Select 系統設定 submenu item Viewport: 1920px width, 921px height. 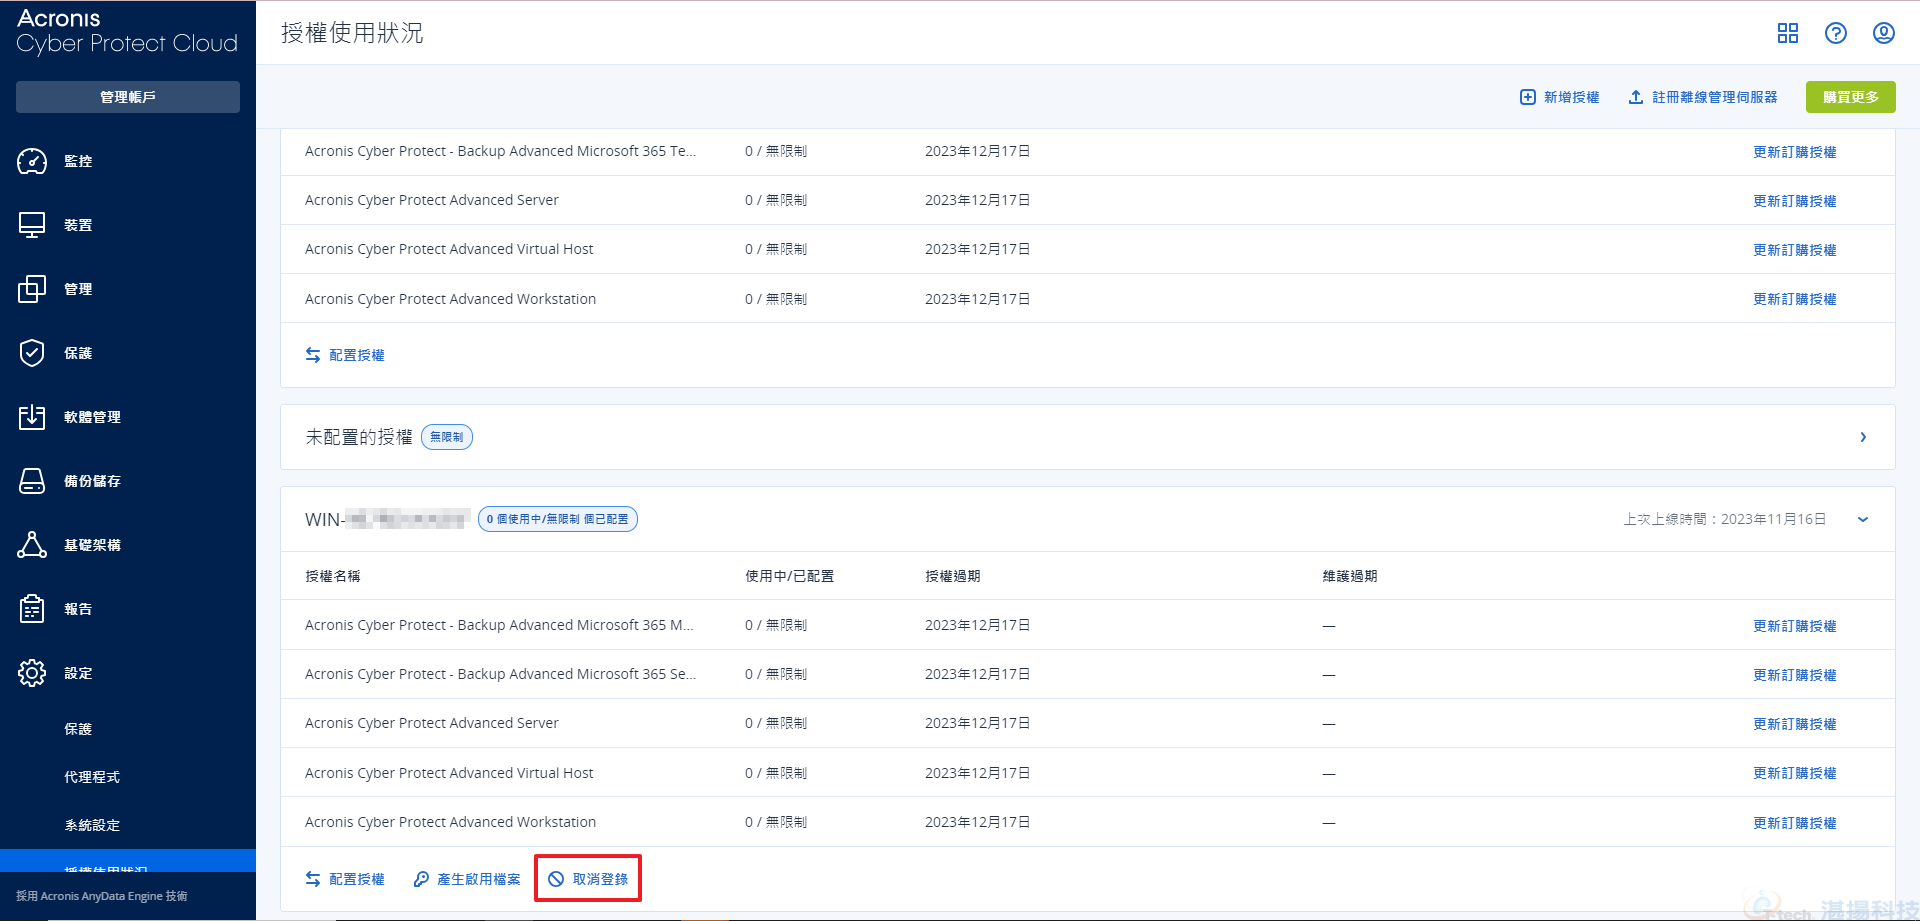(x=92, y=825)
